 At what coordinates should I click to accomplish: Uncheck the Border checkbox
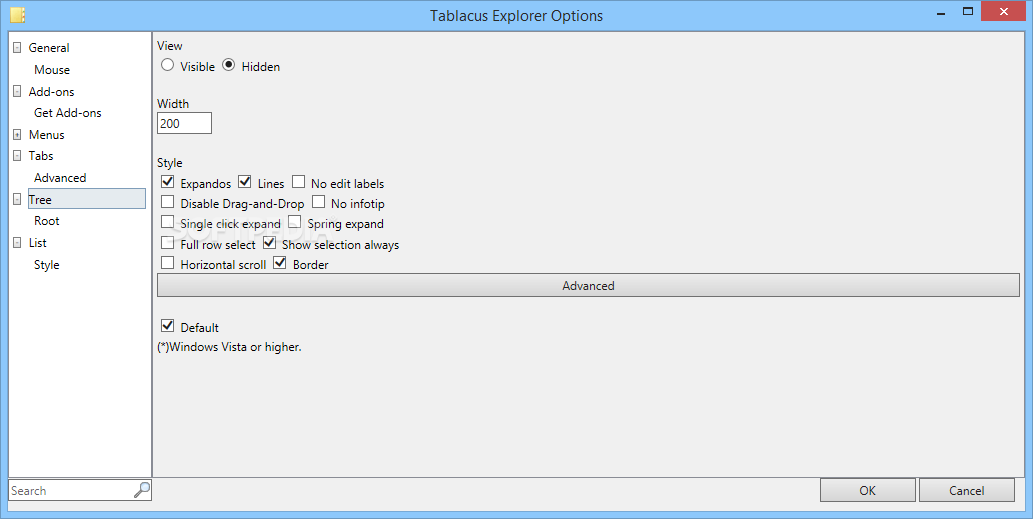click(280, 263)
